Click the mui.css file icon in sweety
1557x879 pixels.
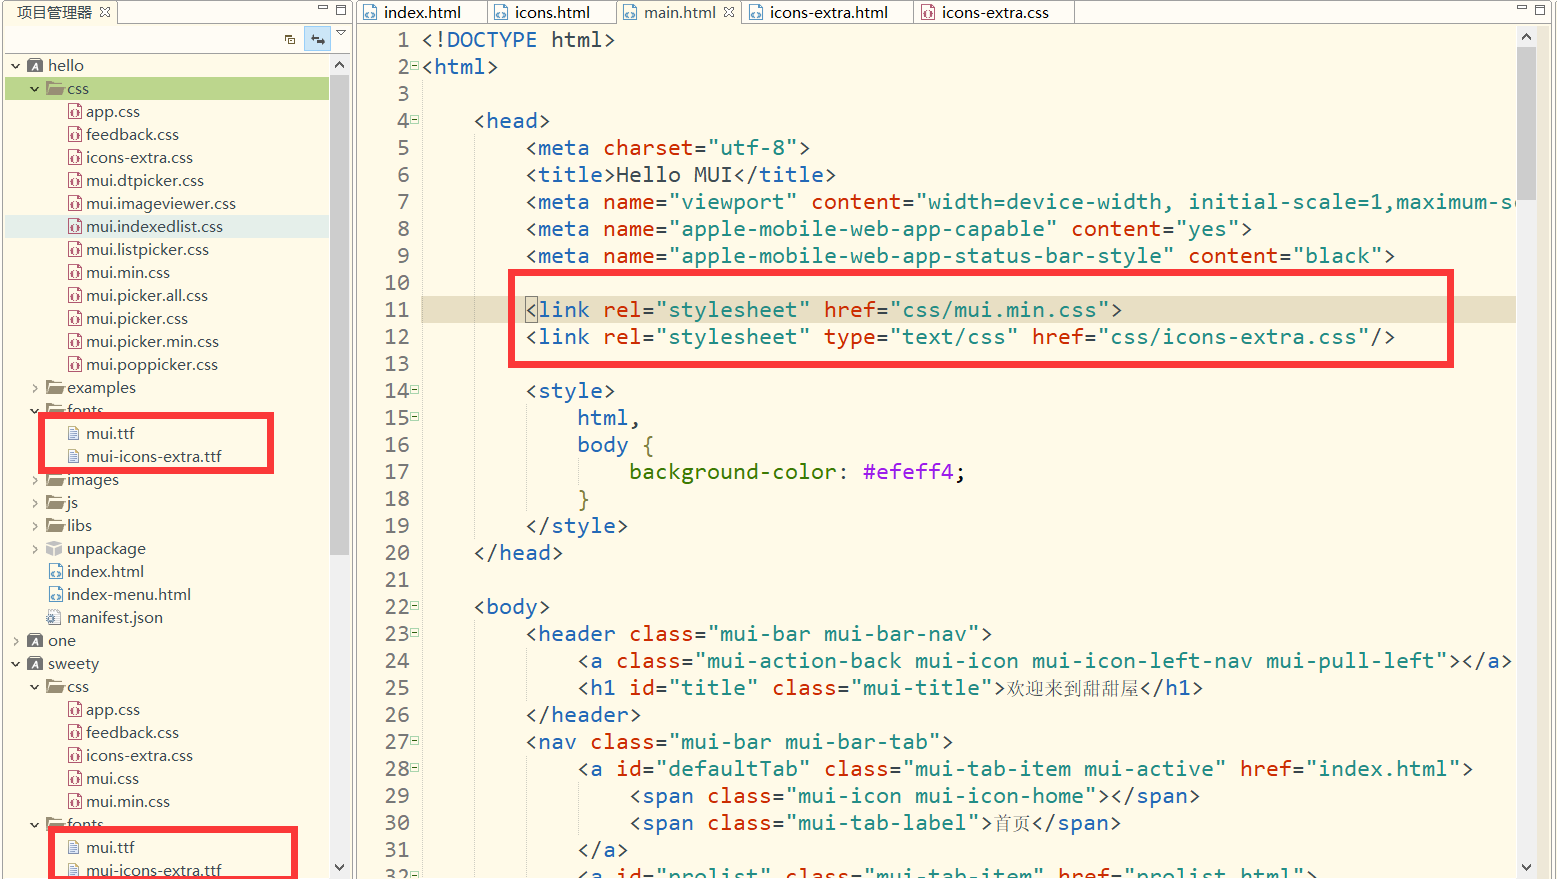[75, 779]
